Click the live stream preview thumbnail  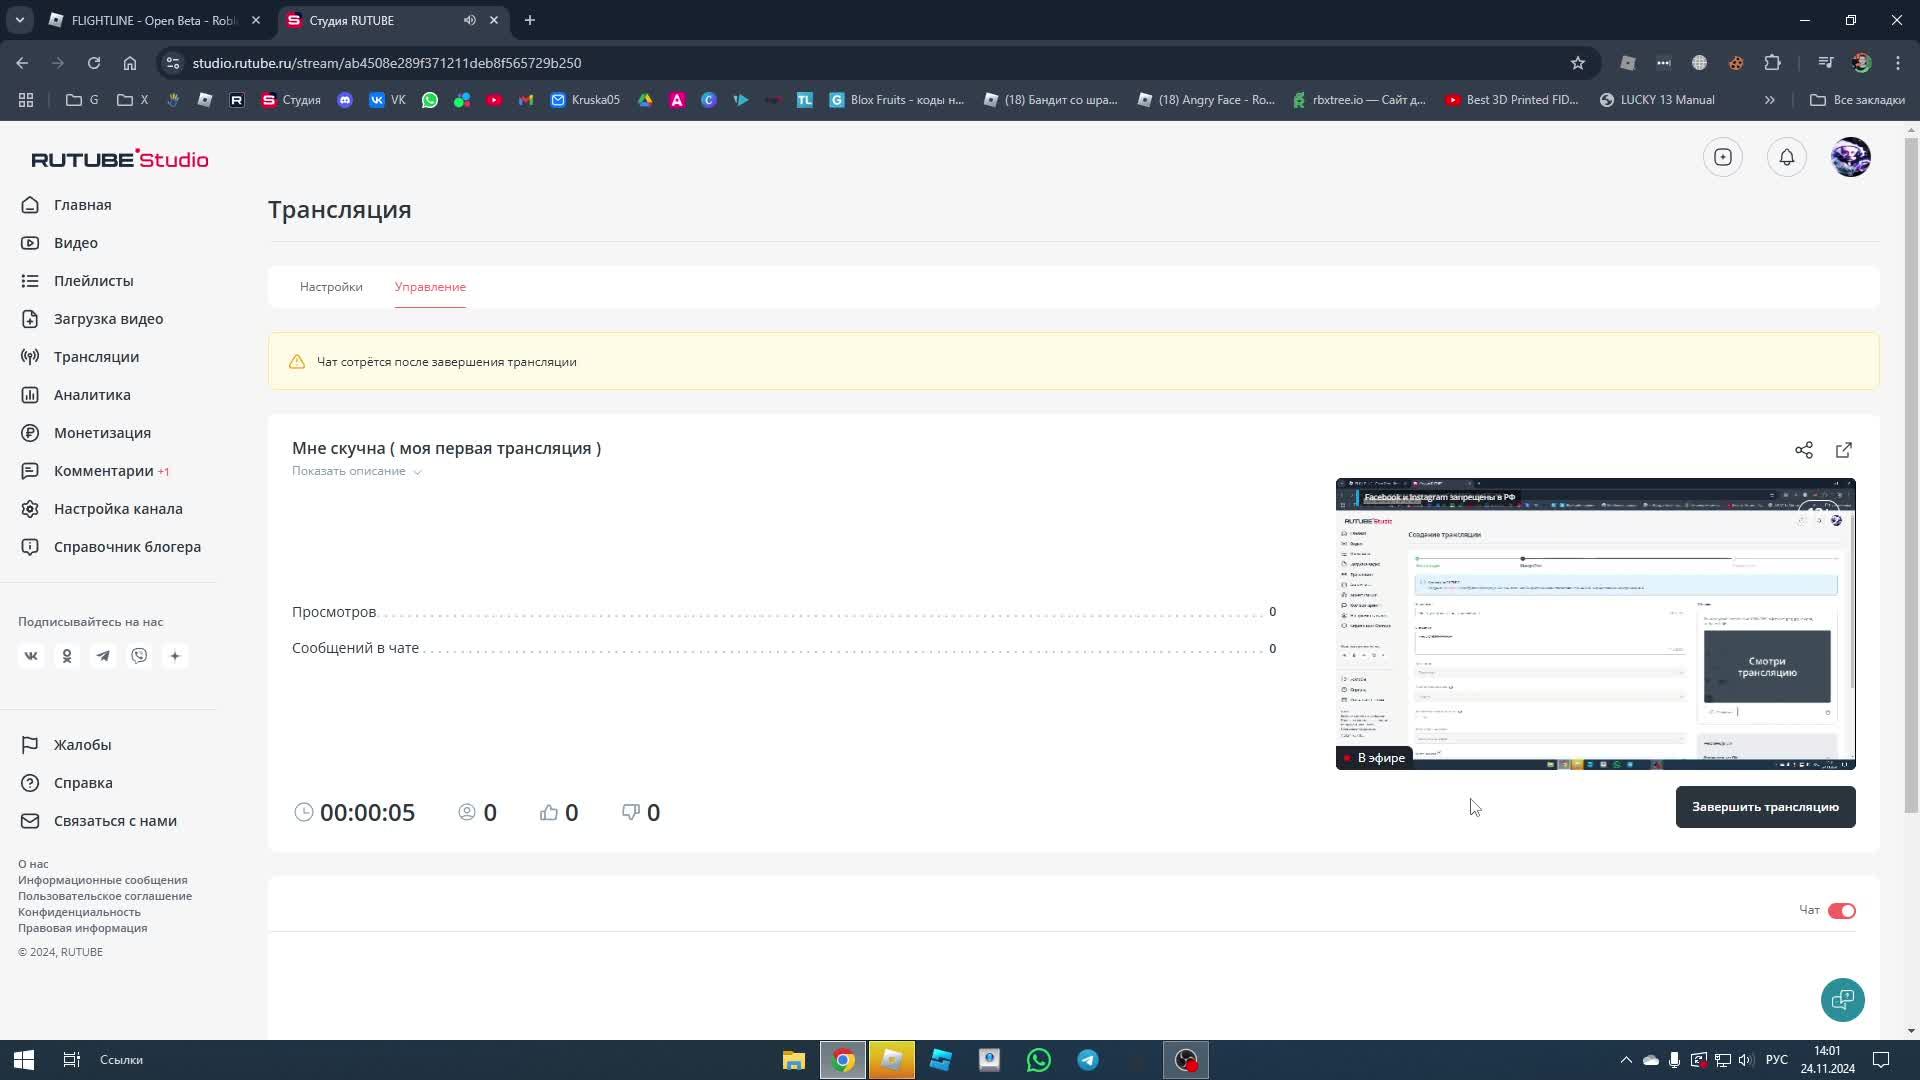1596,624
